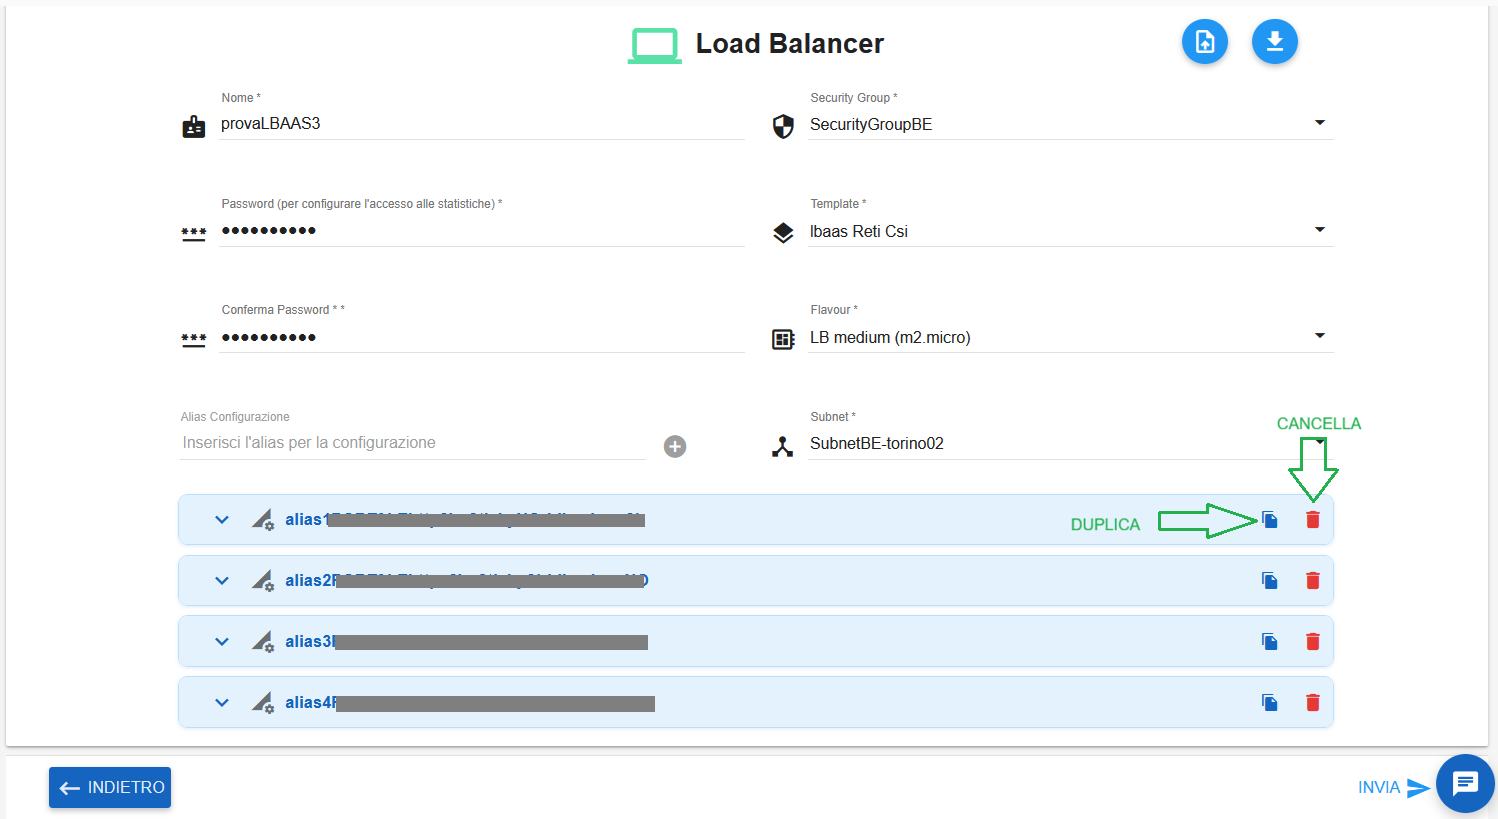Delete the alias3 configuration
Viewport: 1498px width, 819px height.
tap(1313, 642)
